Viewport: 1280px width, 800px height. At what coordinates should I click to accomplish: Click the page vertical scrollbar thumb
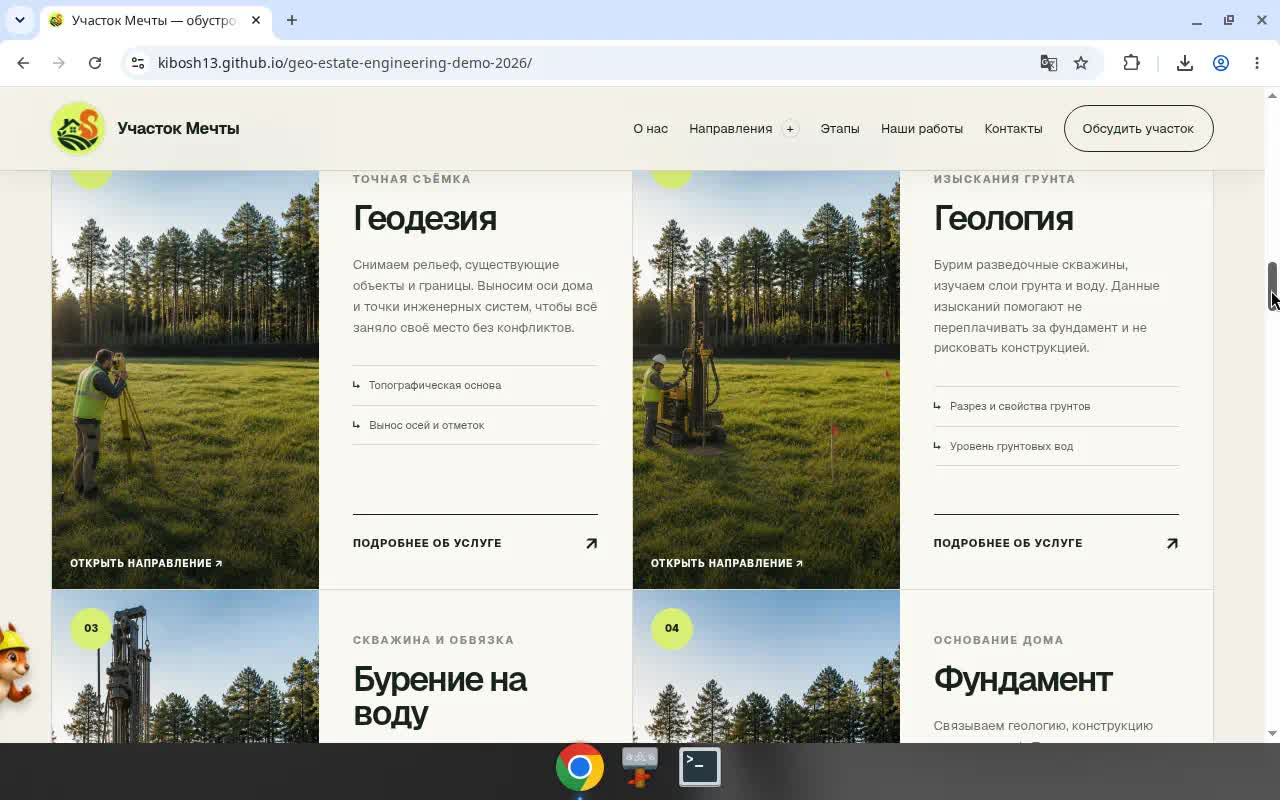pos(1273,286)
